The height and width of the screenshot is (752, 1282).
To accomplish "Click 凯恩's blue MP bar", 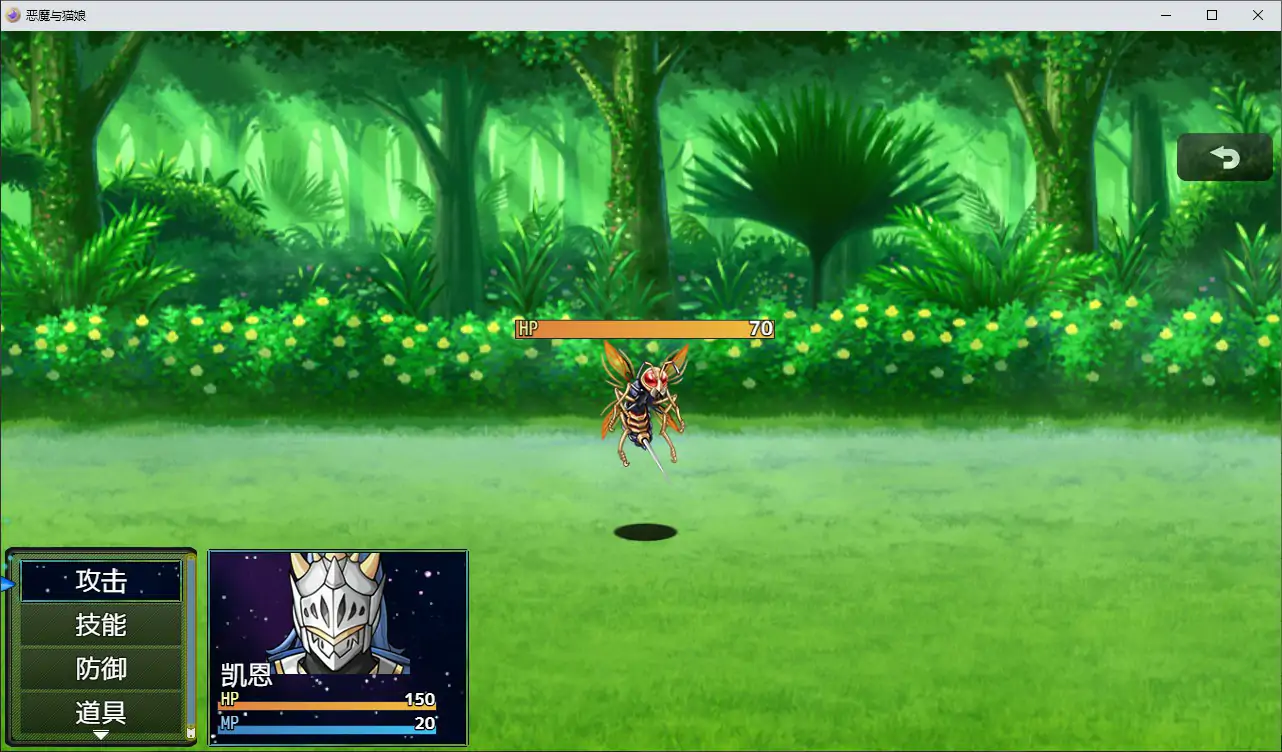I will (x=327, y=730).
